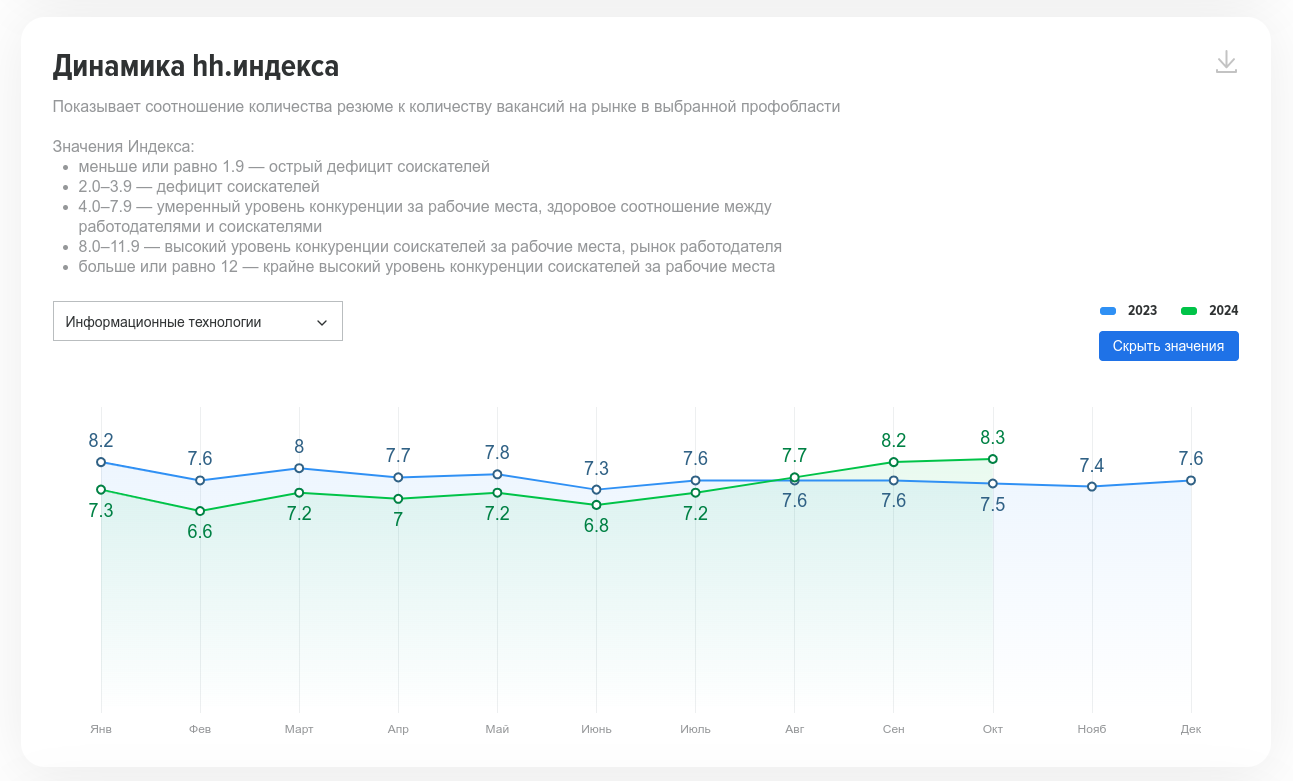1293x781 pixels.
Task: Click the Динамика hh.индекса heading
Action: click(x=196, y=66)
